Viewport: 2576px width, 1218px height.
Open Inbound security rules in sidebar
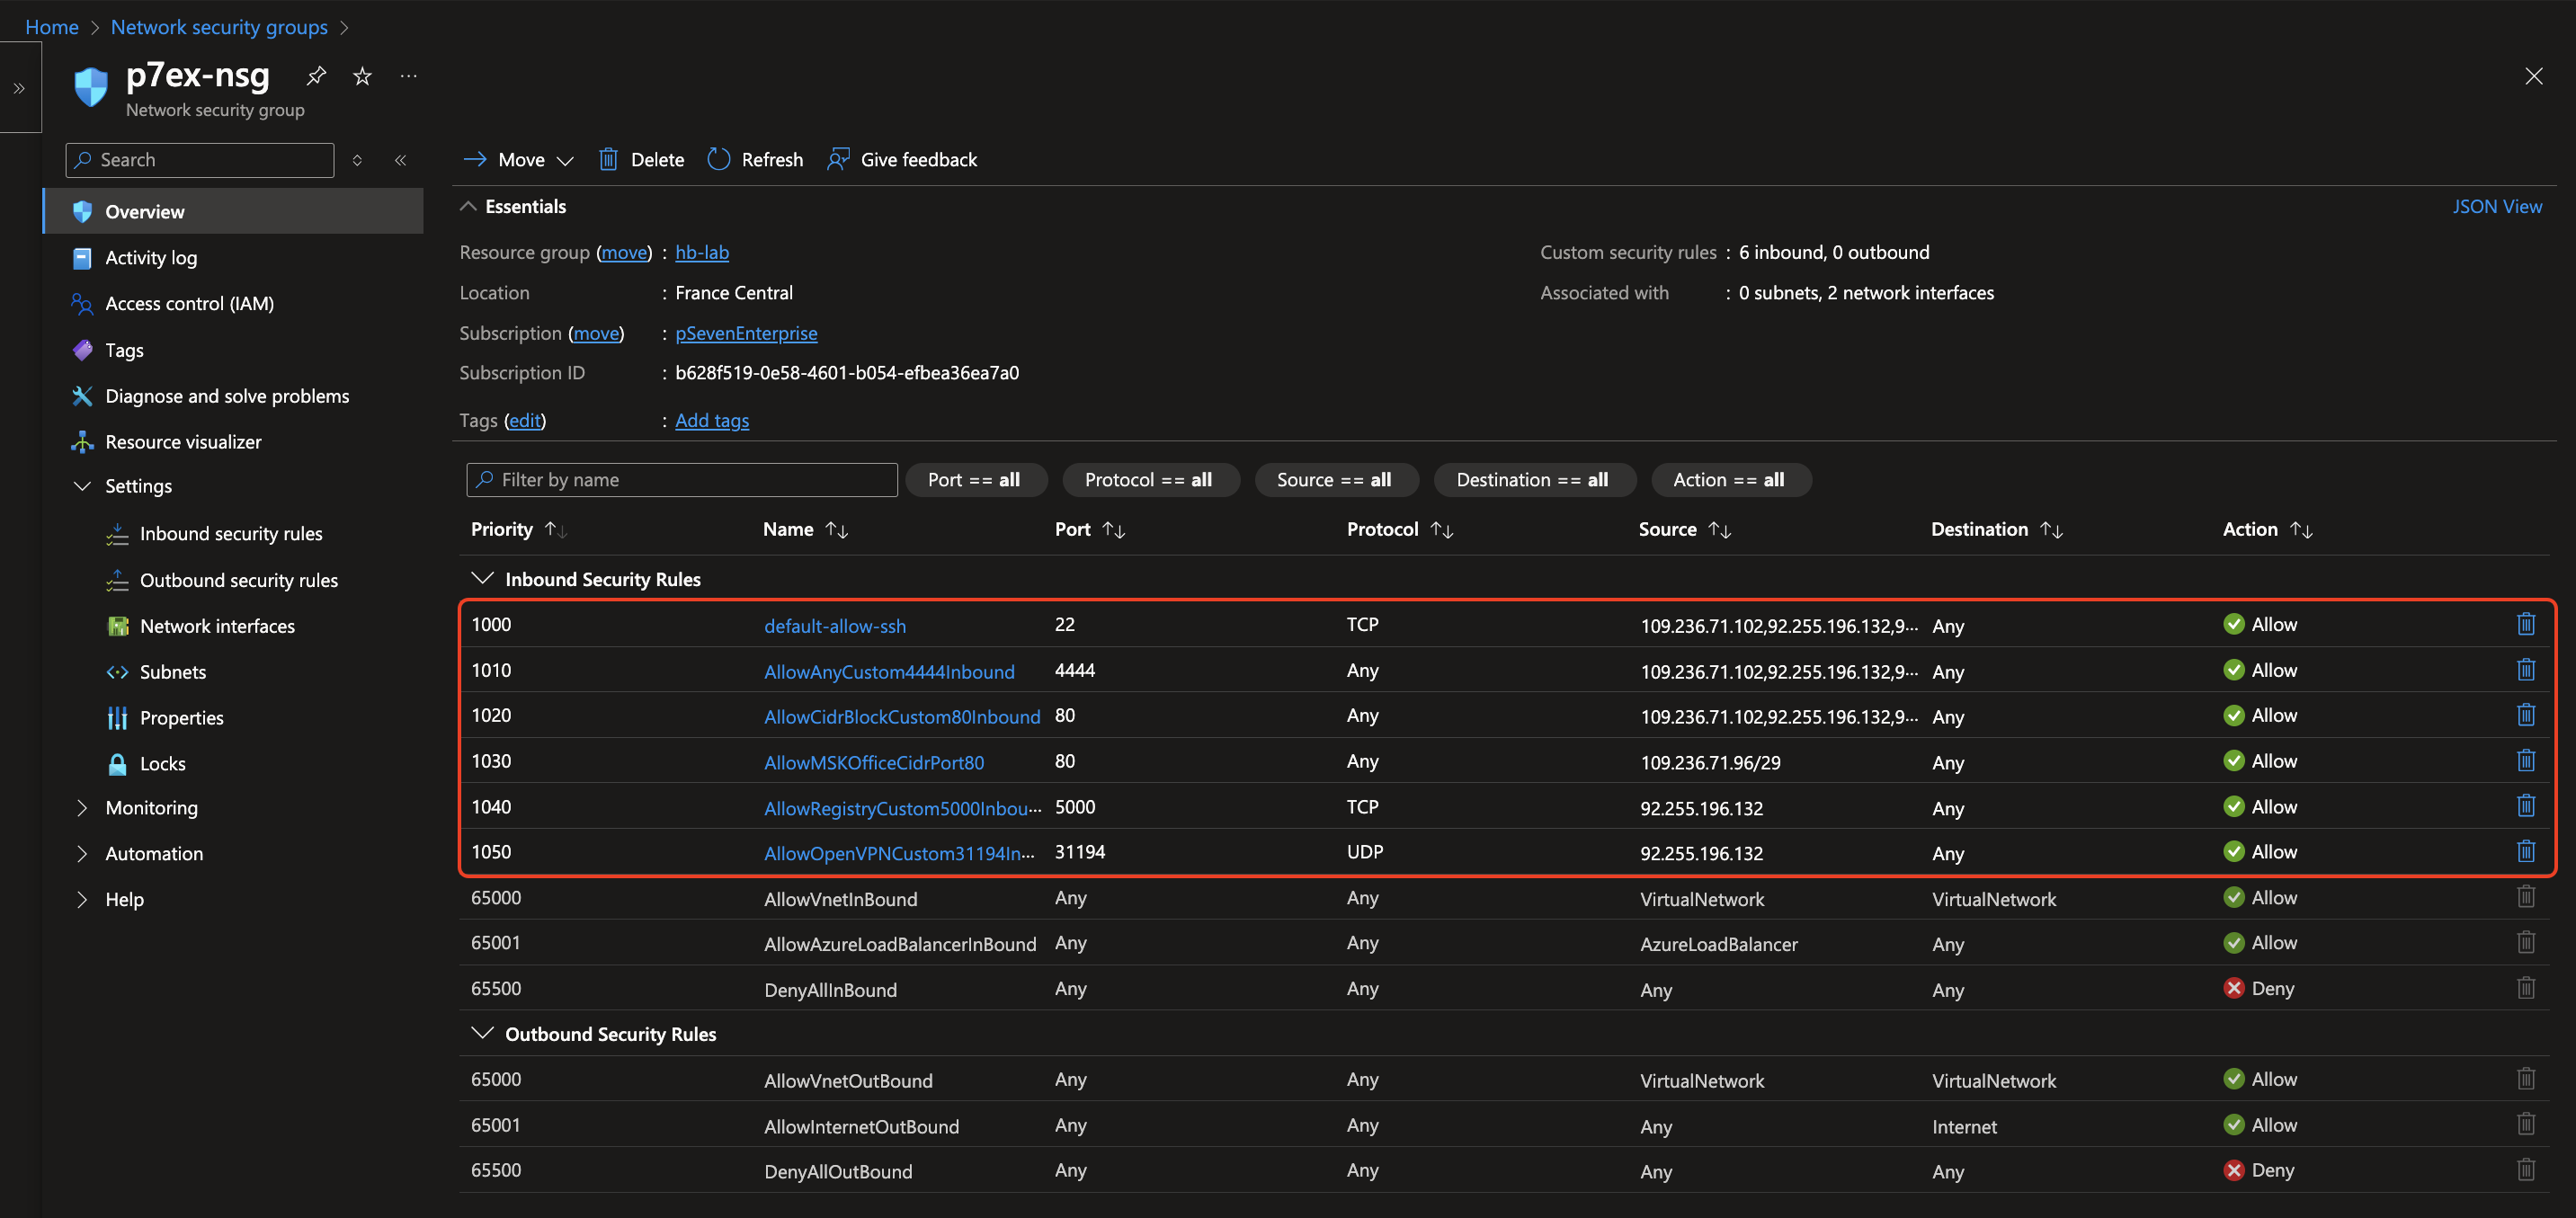coord(230,533)
